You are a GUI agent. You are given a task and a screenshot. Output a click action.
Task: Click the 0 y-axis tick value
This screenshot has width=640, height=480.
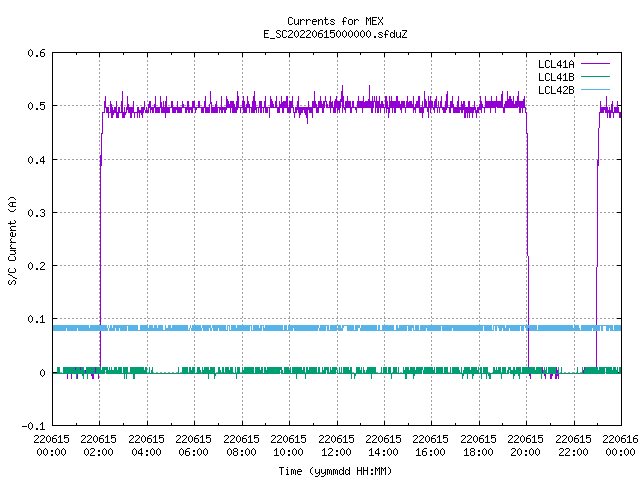pos(42,373)
